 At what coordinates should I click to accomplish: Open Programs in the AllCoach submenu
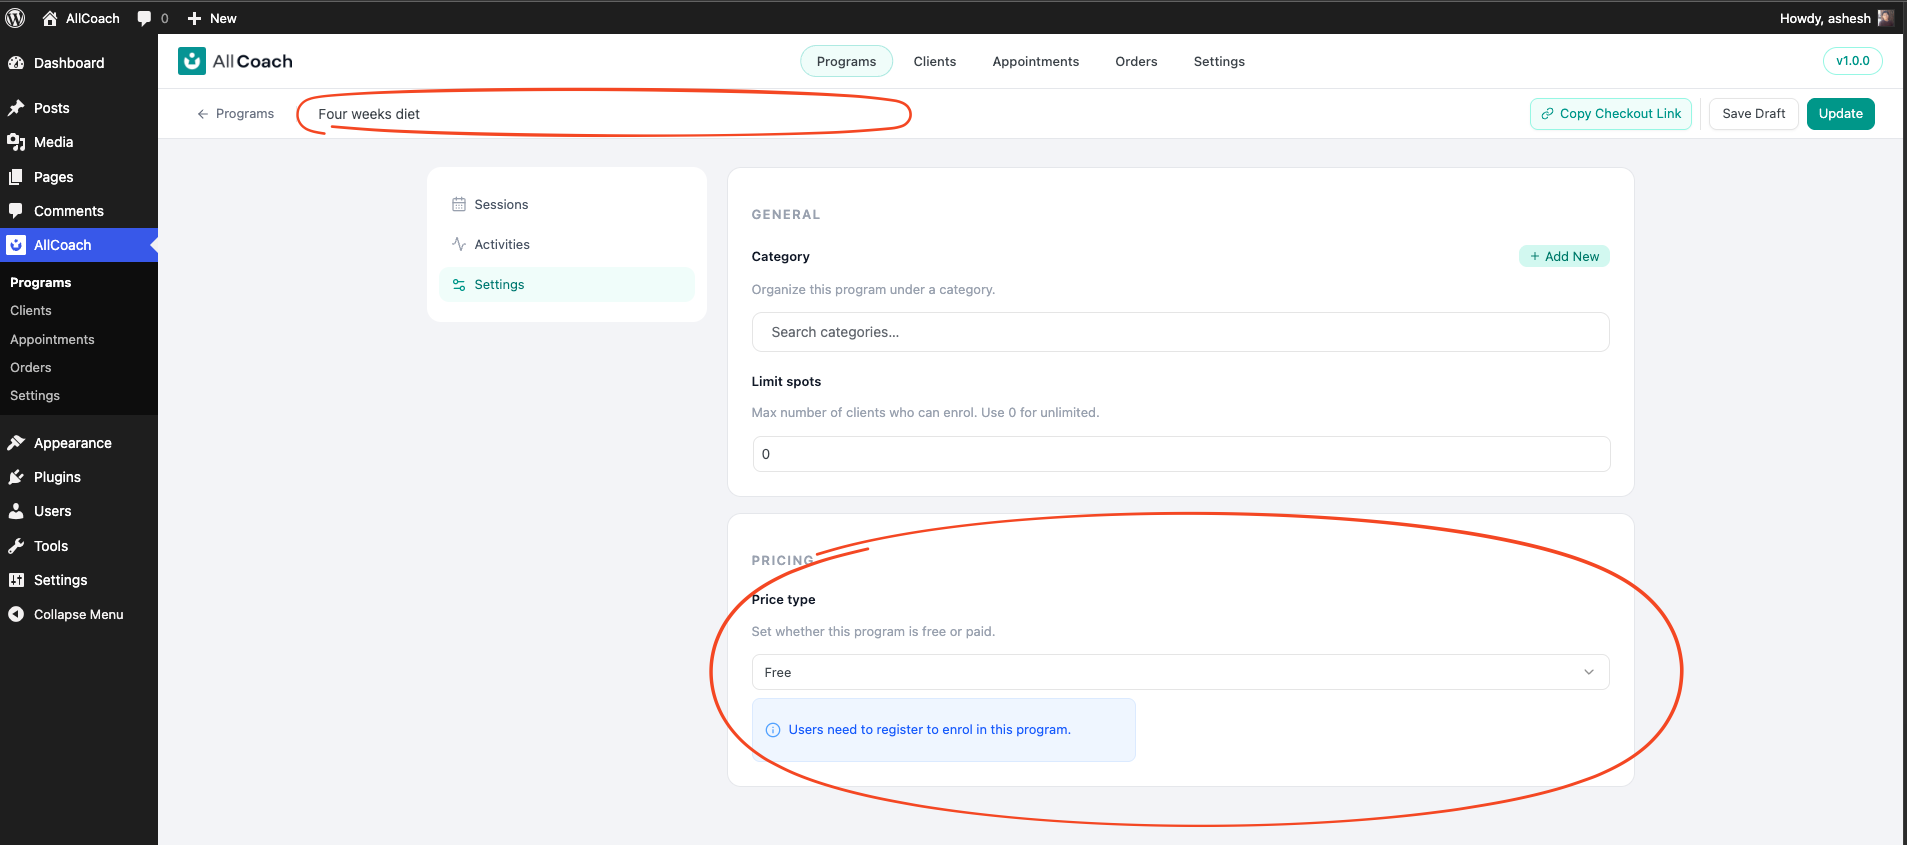[x=41, y=283]
